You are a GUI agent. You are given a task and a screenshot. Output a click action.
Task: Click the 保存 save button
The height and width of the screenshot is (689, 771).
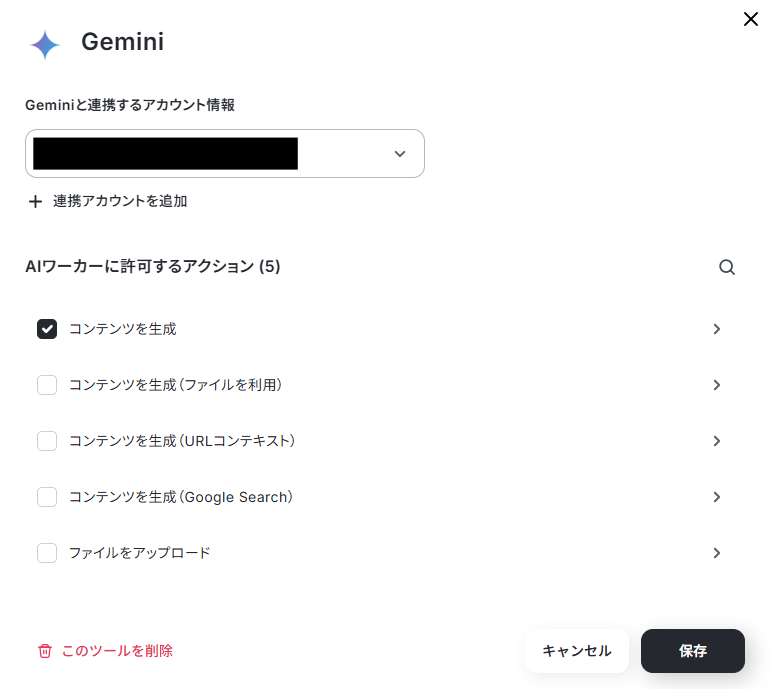point(692,651)
